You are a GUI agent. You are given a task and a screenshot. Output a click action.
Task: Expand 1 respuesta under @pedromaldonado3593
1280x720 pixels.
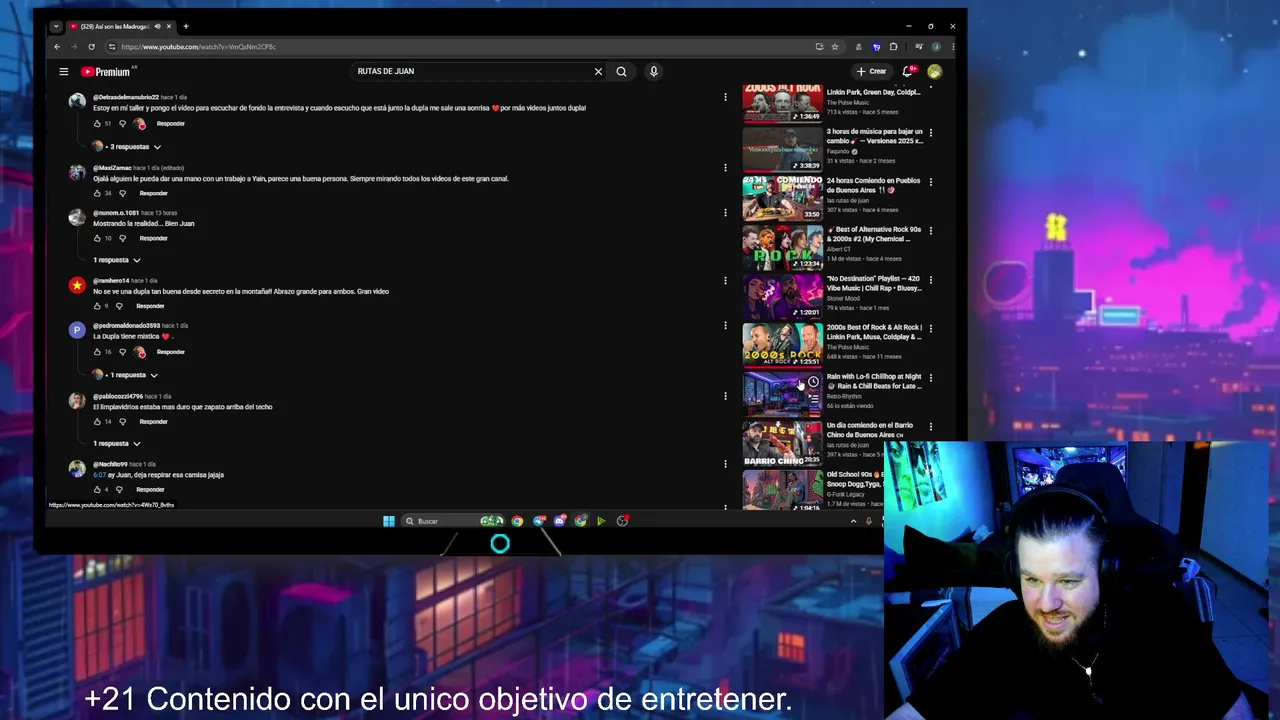click(126, 375)
